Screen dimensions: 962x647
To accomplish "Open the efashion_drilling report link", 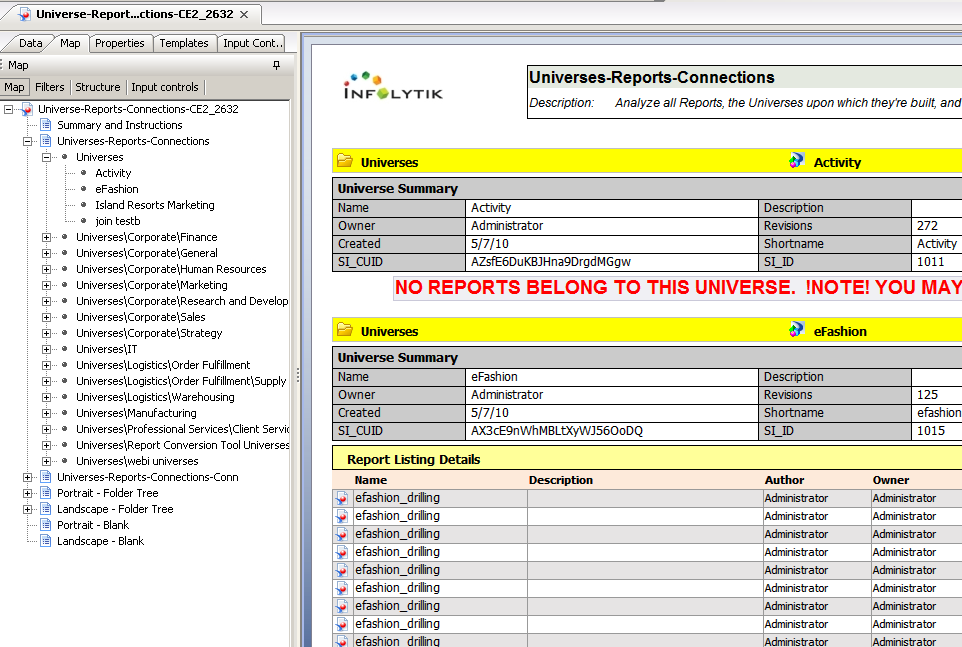I will click(398, 497).
